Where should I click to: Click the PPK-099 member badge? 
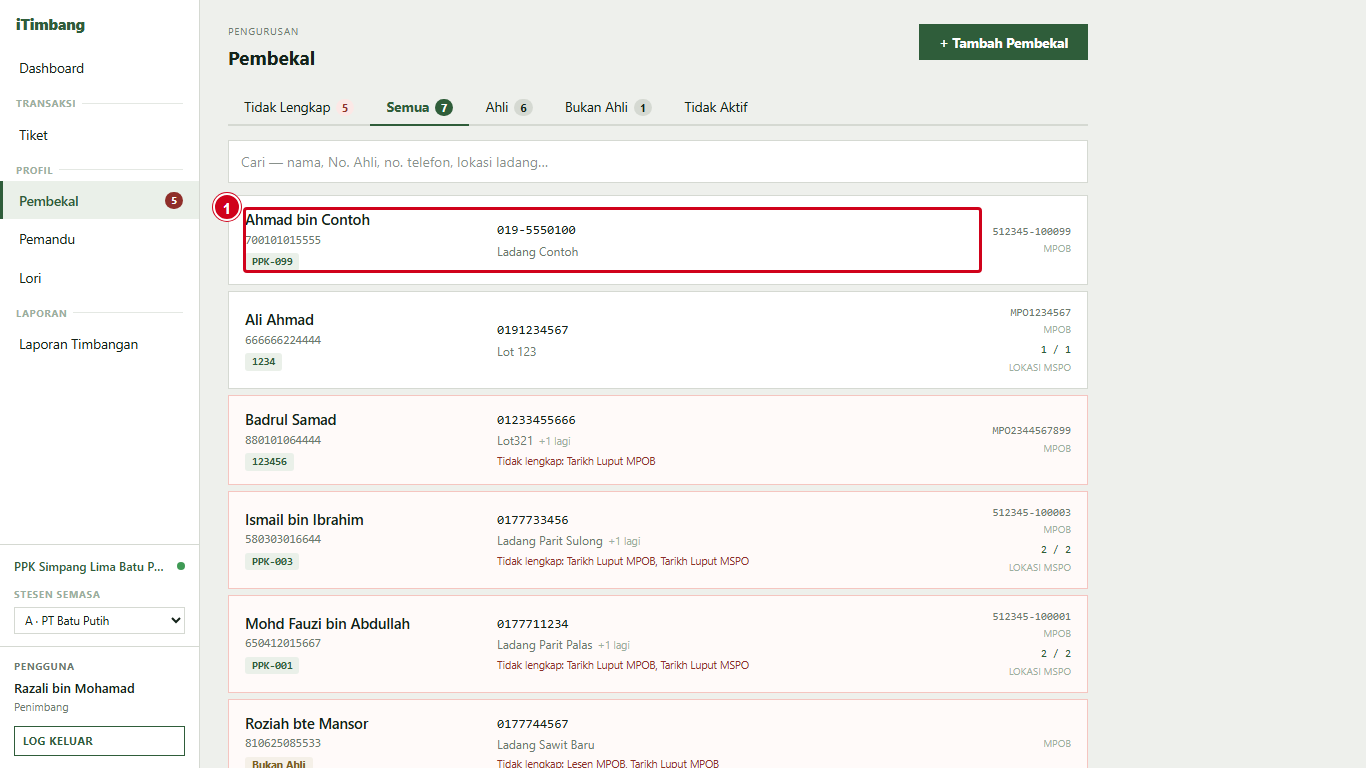(x=272, y=261)
